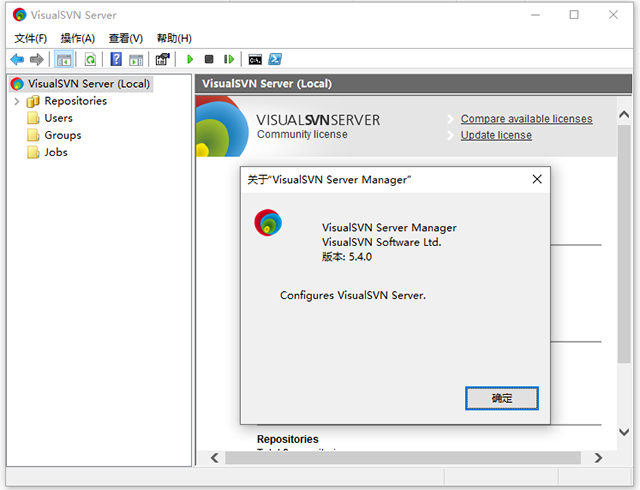The width and height of the screenshot is (640, 490).
Task: Select VisualSVN Server (Local) tree root
Action: click(89, 84)
